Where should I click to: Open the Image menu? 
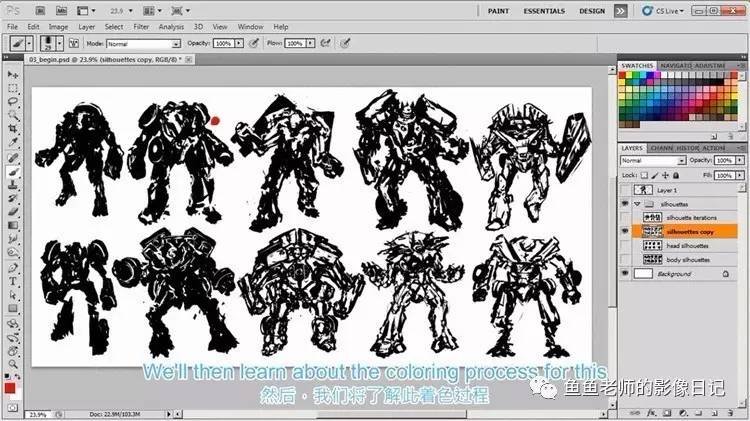click(58, 27)
